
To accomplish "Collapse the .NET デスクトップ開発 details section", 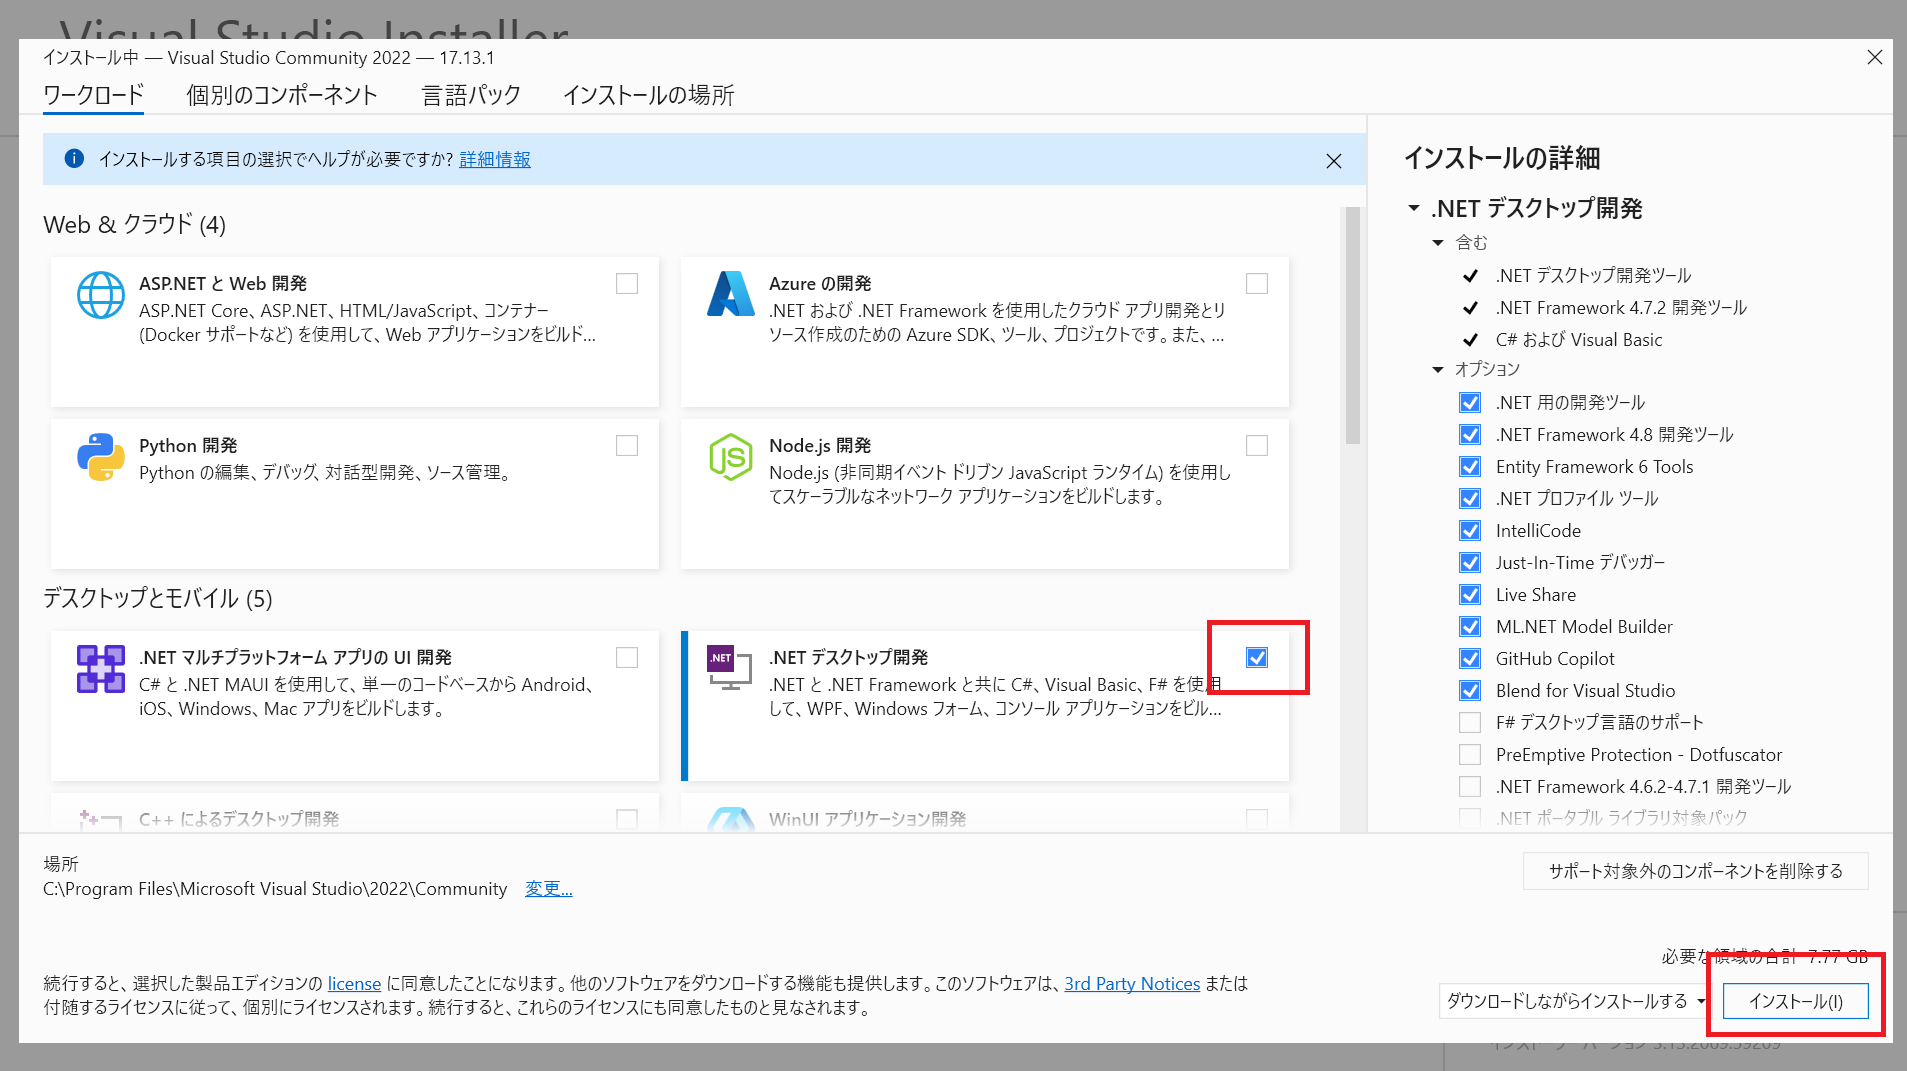I will [1414, 208].
